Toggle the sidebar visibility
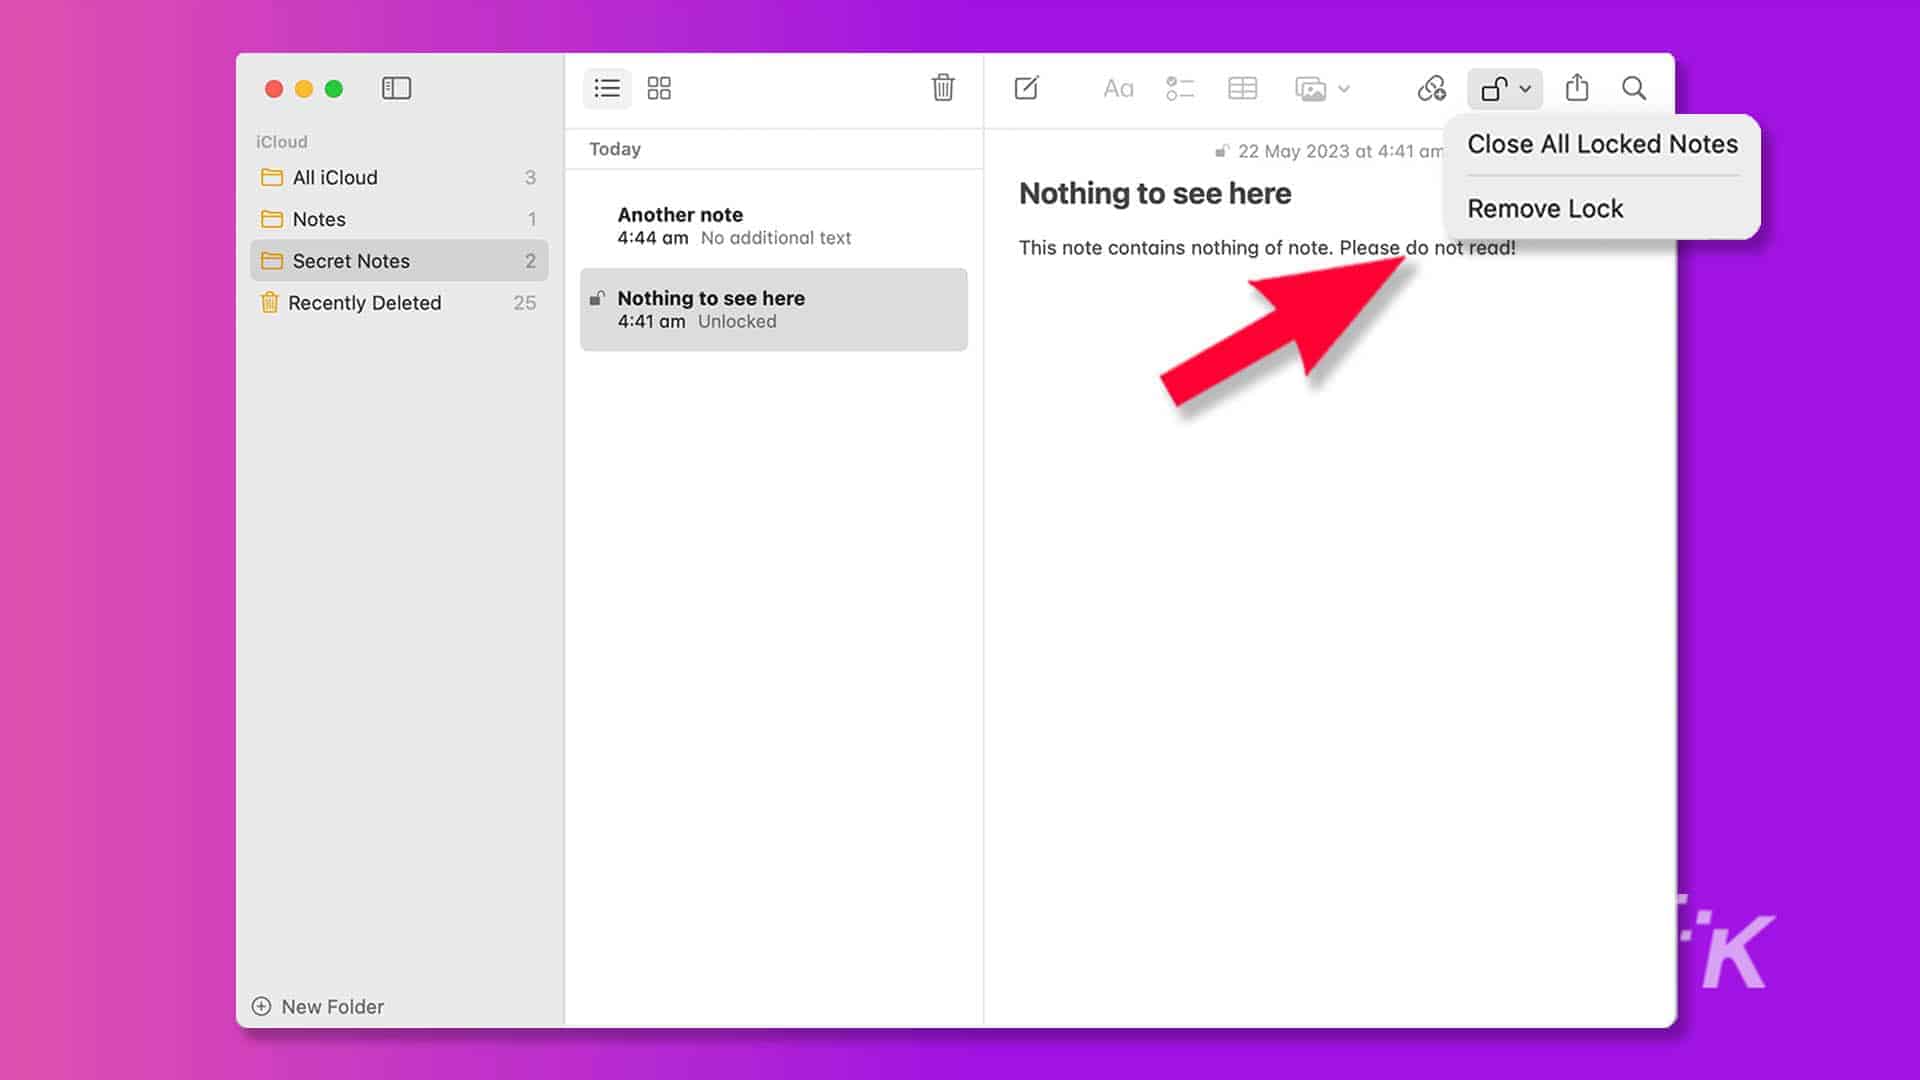This screenshot has width=1920, height=1080. (396, 88)
